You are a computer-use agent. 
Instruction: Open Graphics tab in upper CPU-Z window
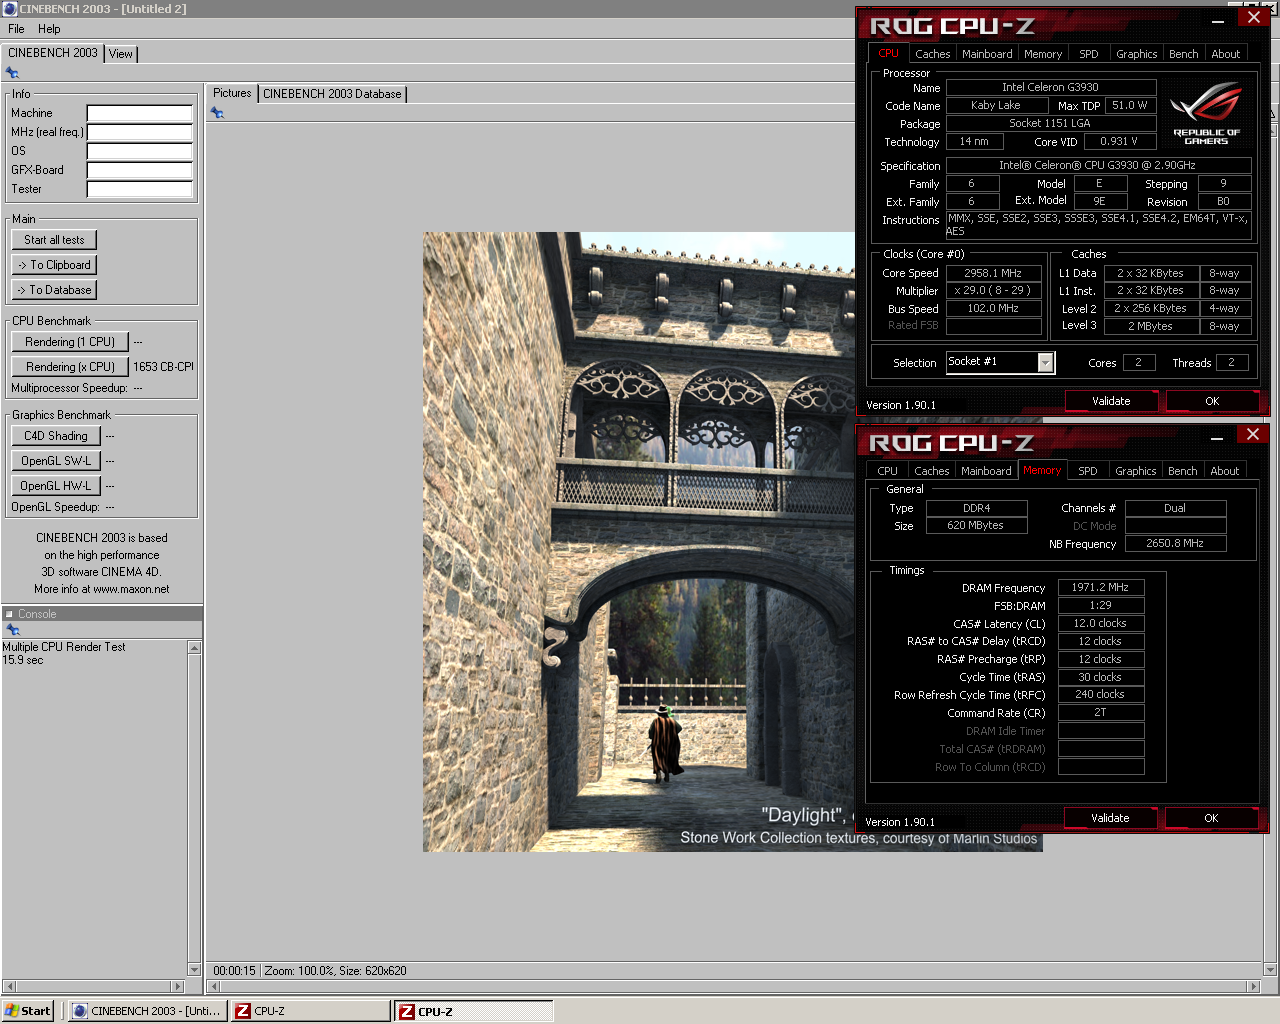pos(1137,54)
